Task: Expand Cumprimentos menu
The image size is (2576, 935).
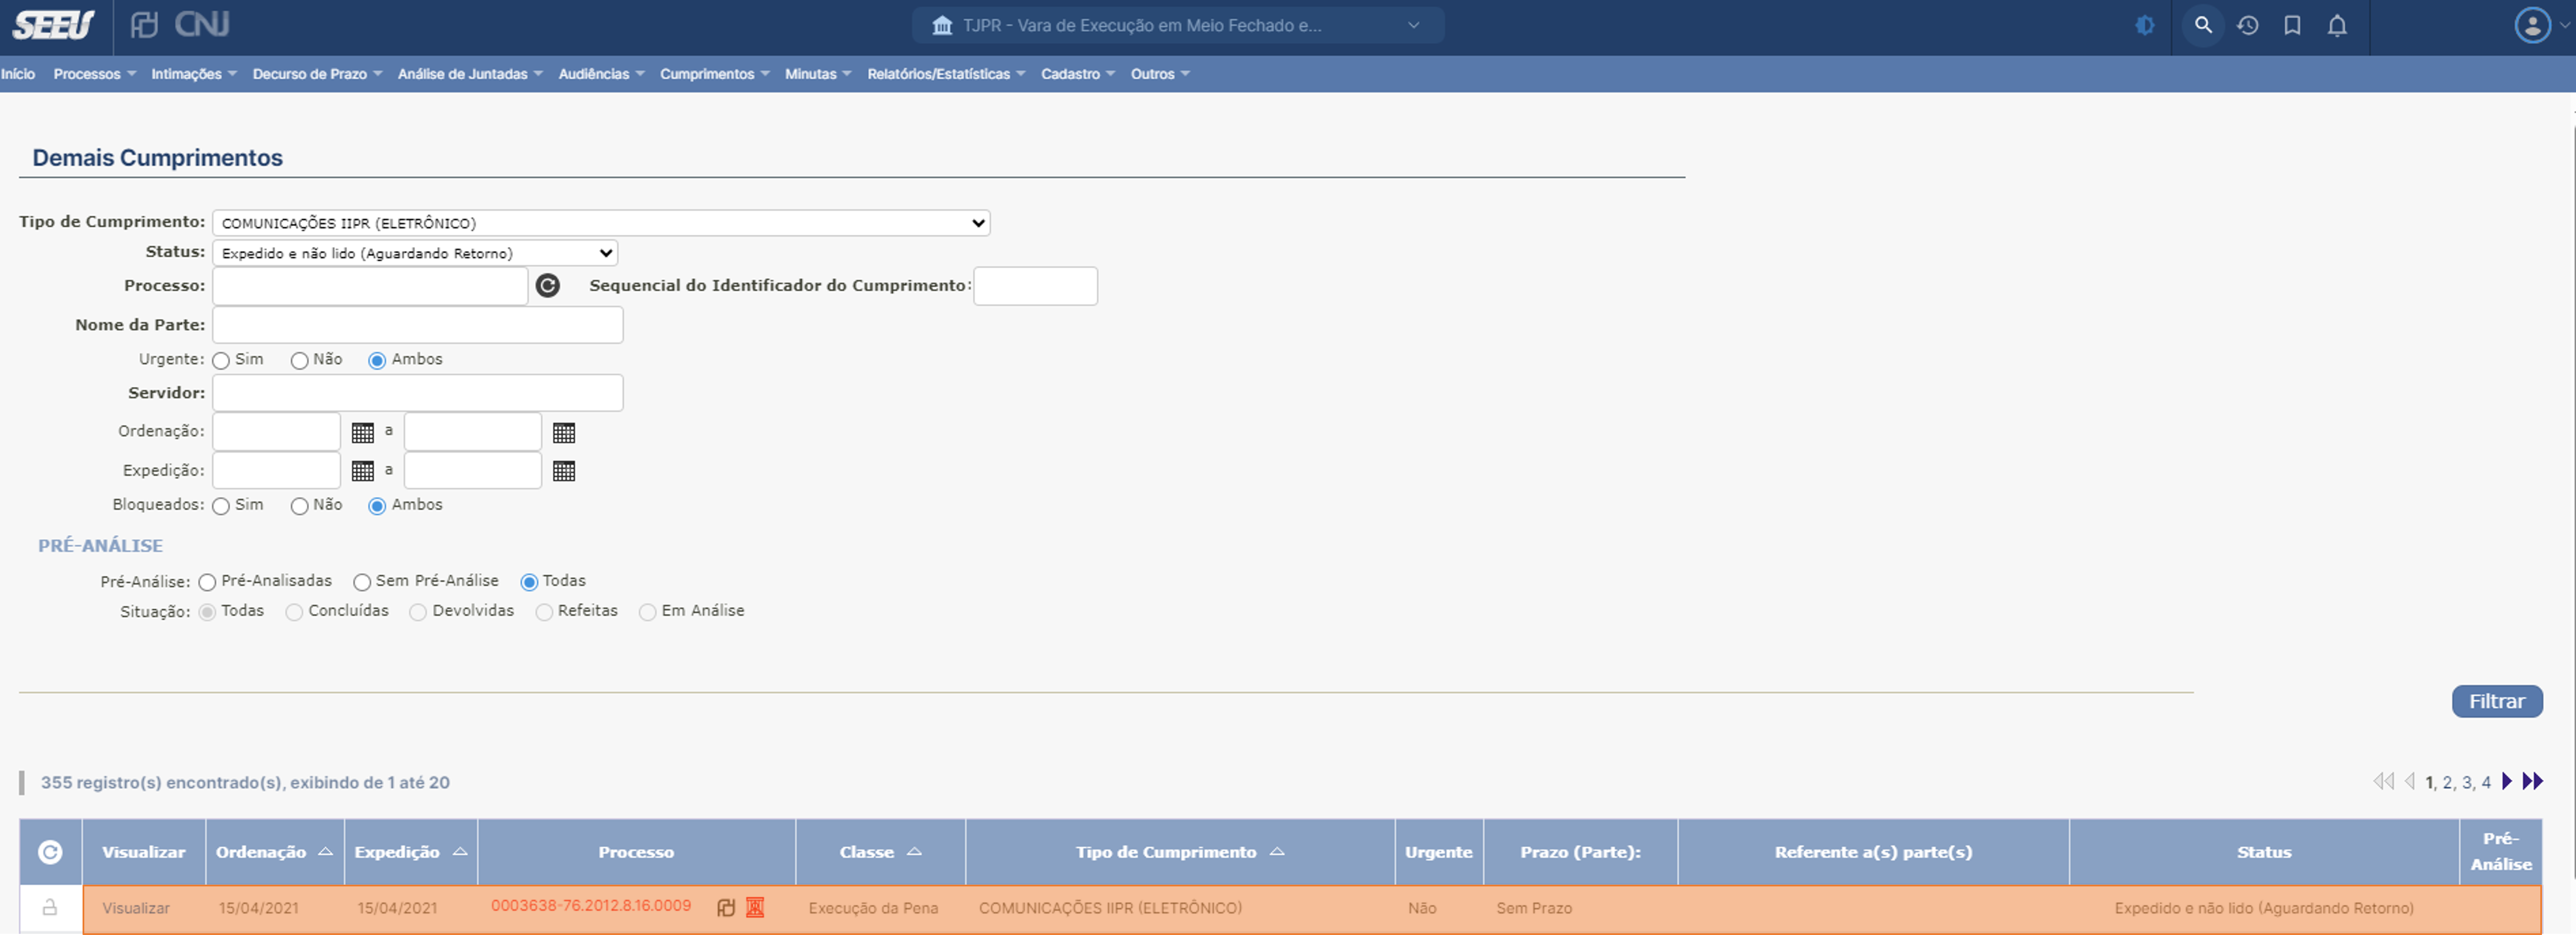Action: point(714,74)
